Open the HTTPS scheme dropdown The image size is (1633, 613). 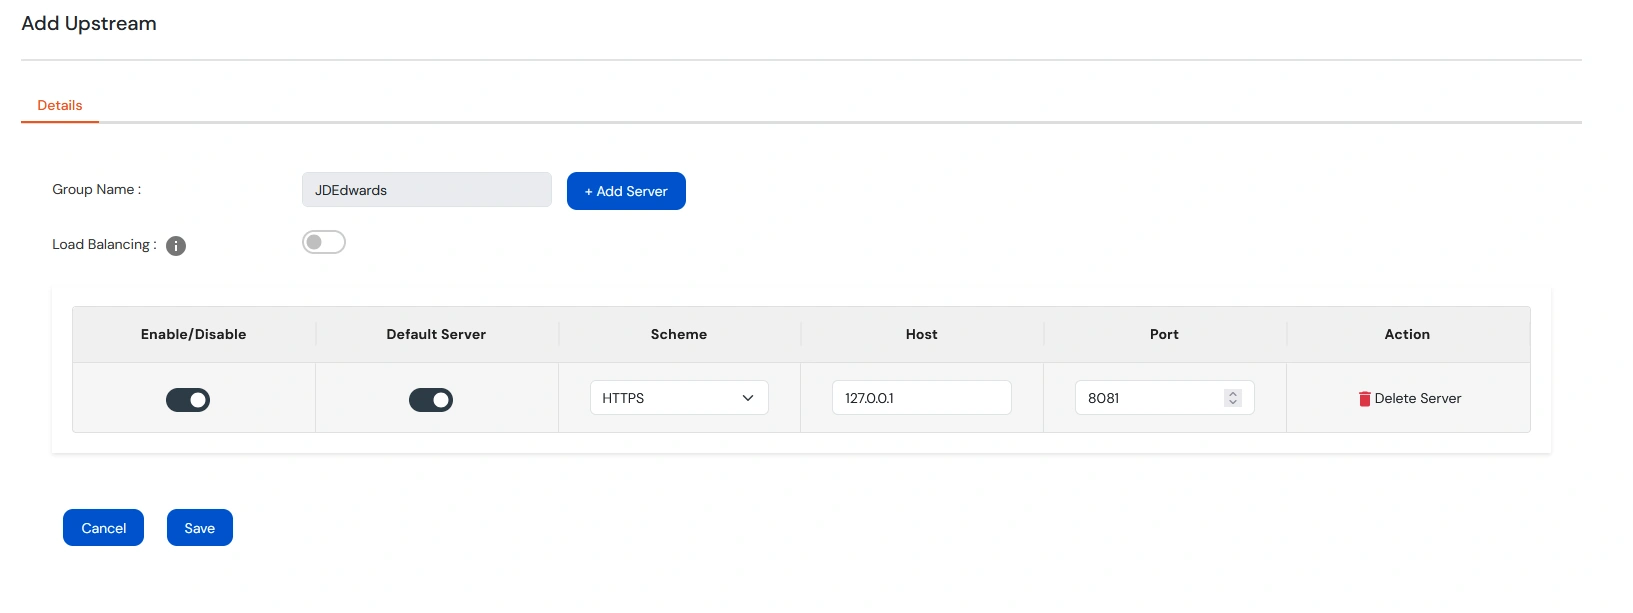click(x=679, y=398)
